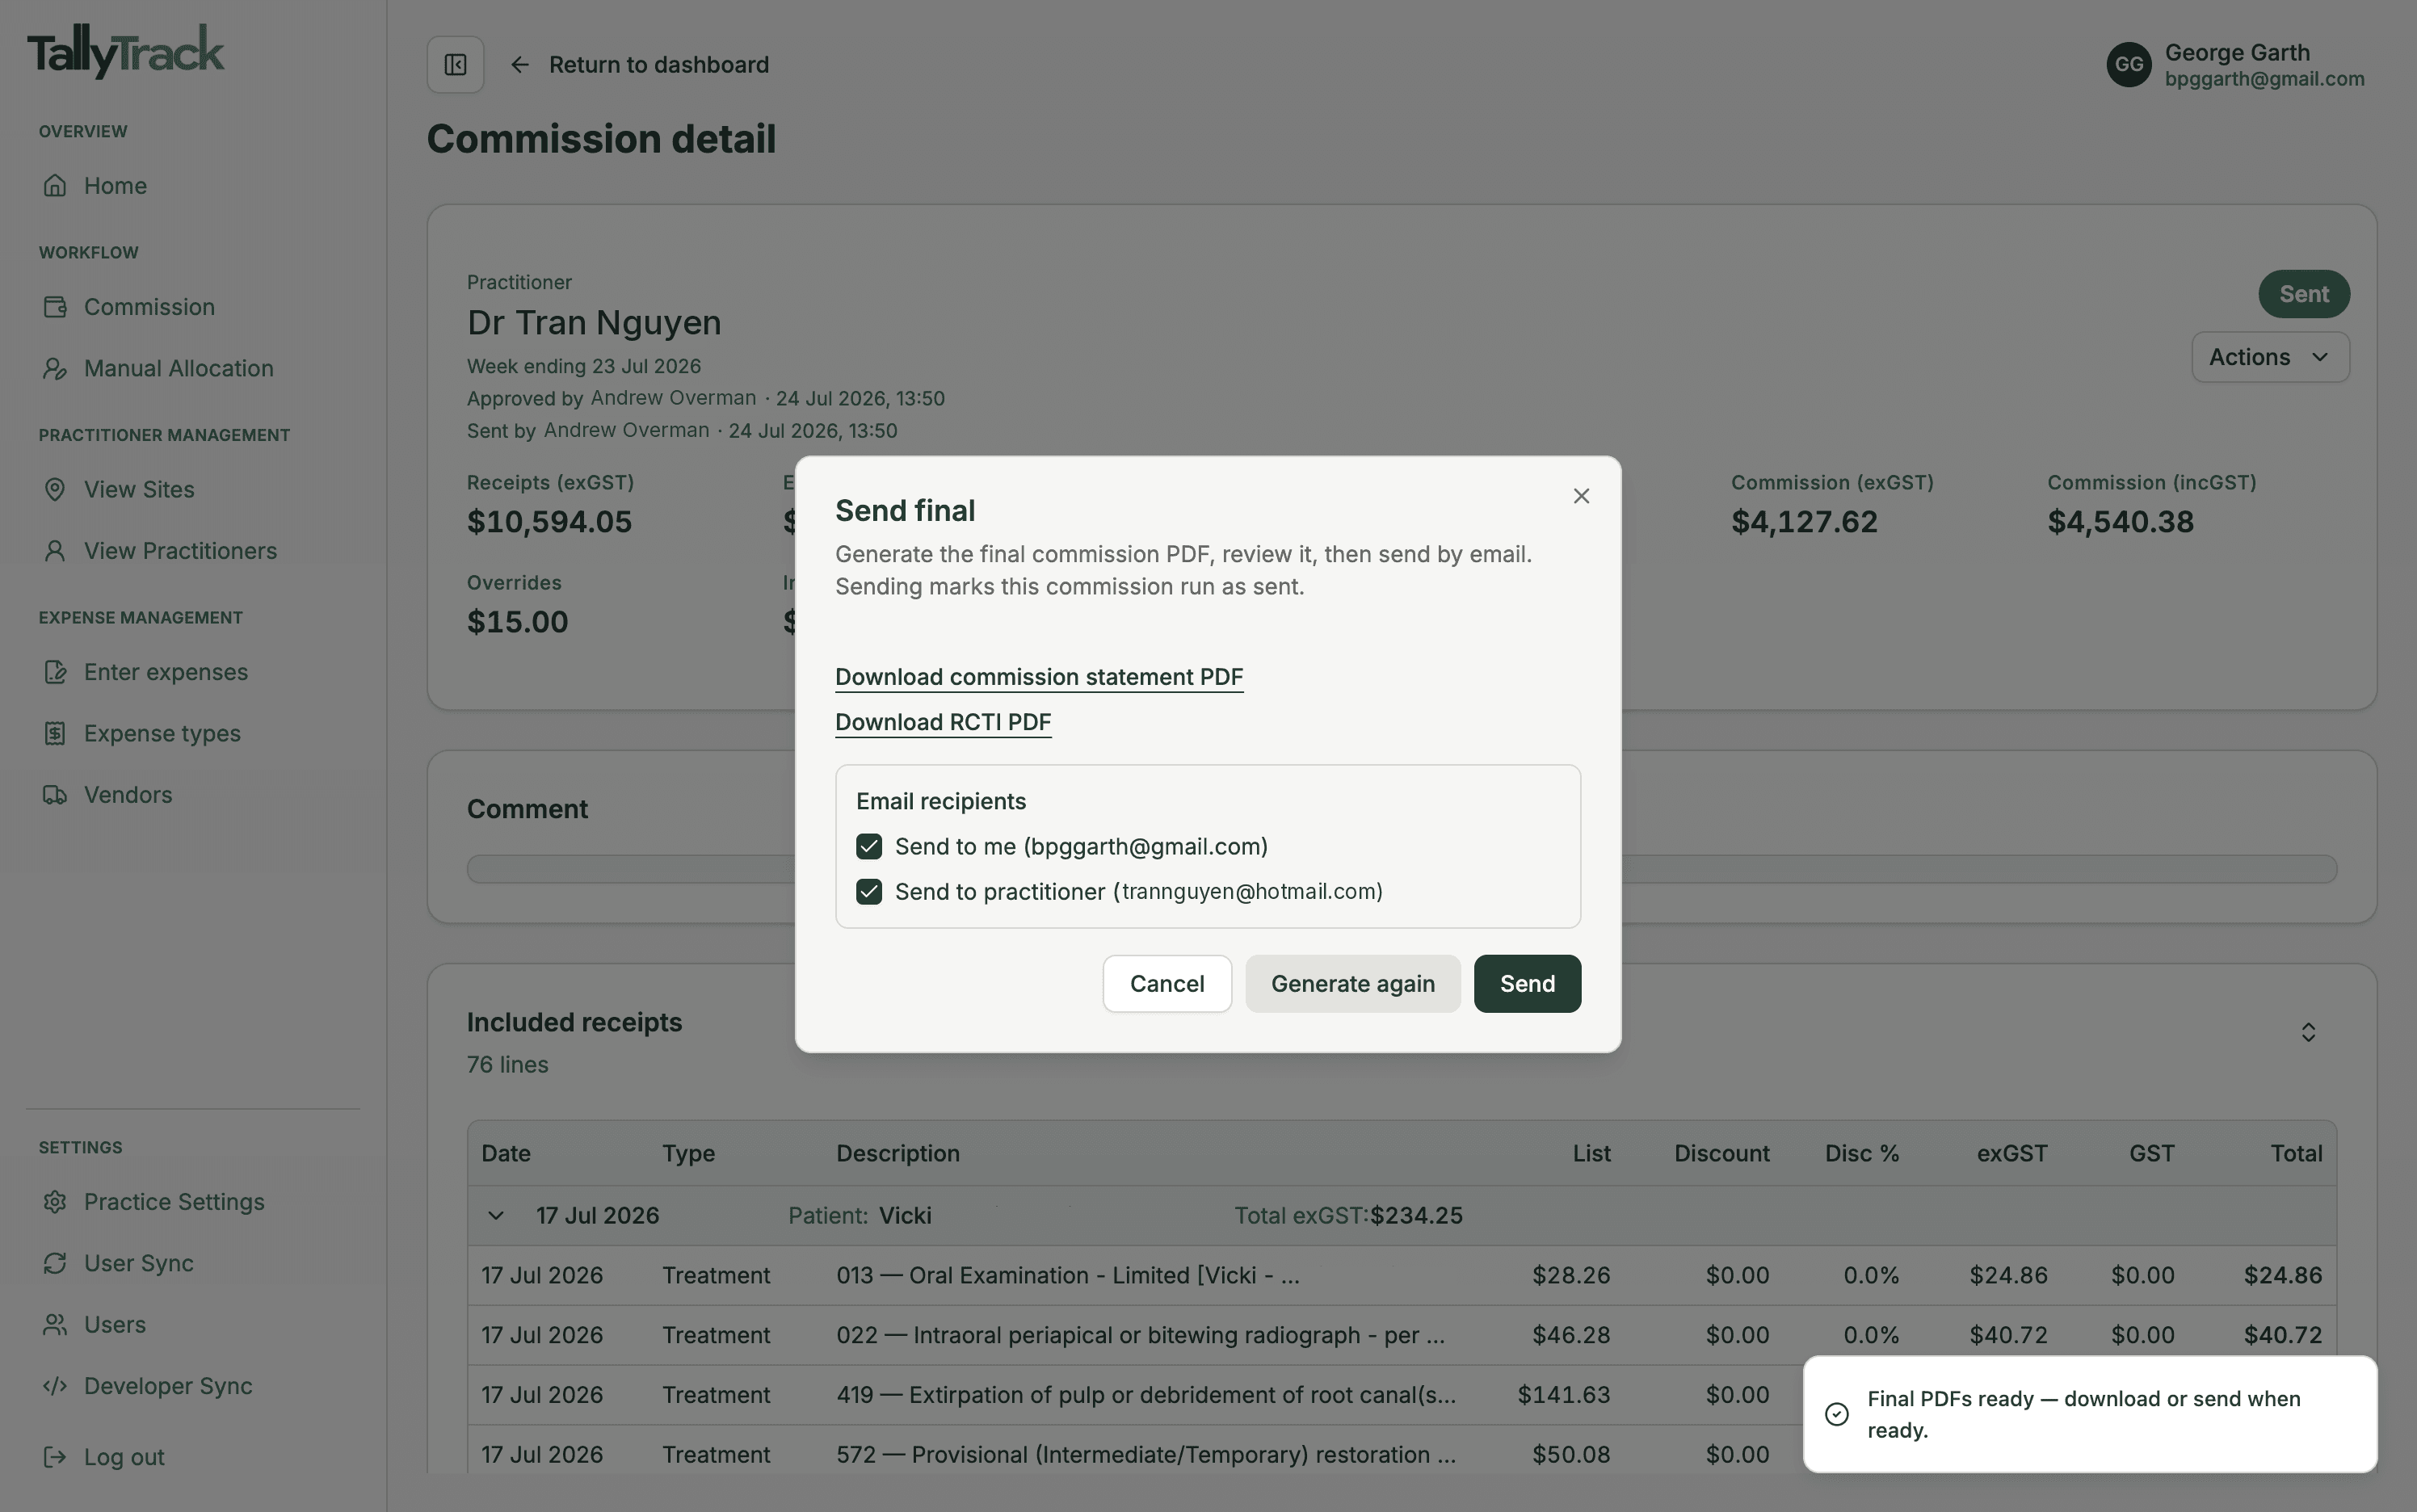This screenshot has width=2417, height=1512.
Task: Click the TallyTrack logo
Action: click(126, 51)
